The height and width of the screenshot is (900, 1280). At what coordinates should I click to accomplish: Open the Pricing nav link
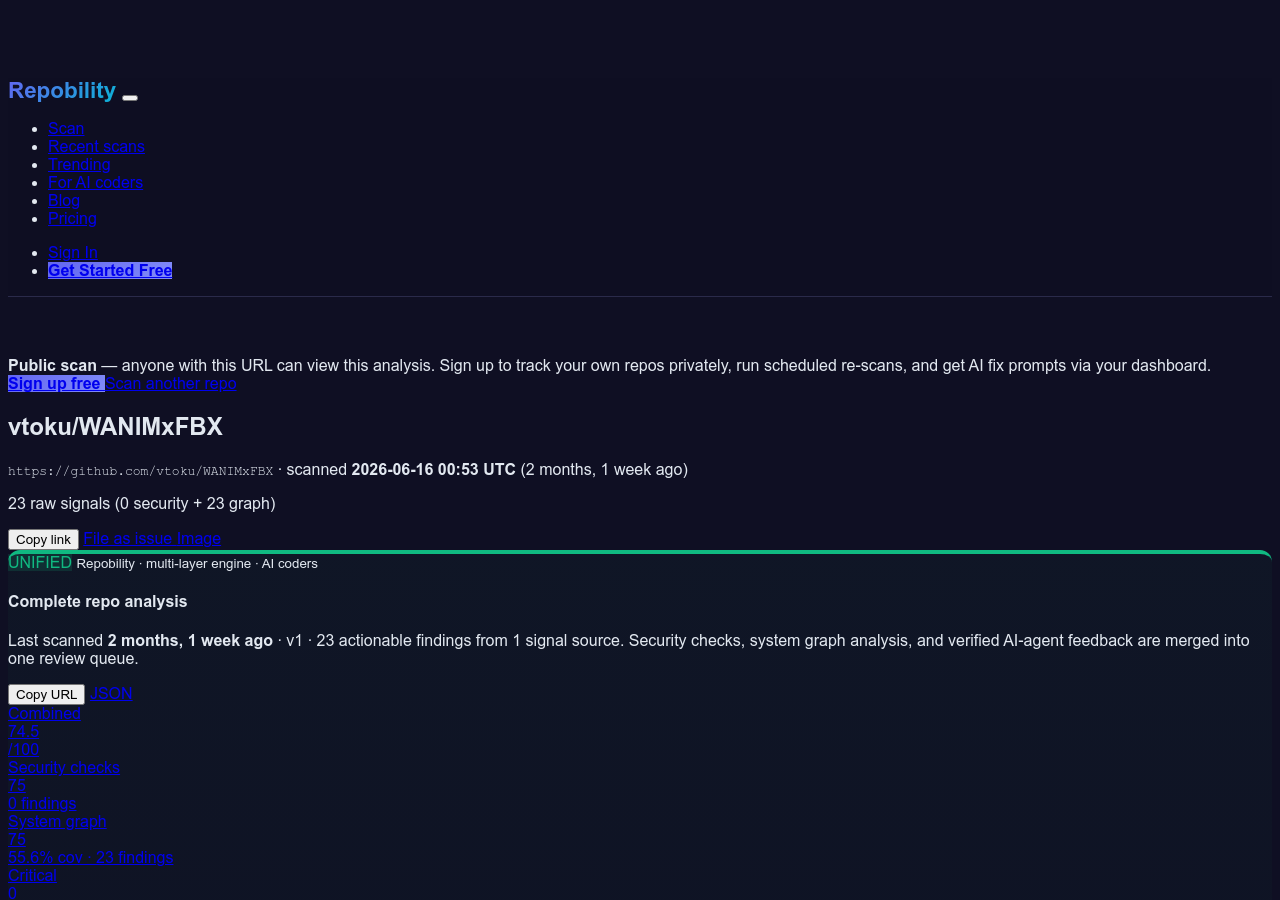point(72,218)
